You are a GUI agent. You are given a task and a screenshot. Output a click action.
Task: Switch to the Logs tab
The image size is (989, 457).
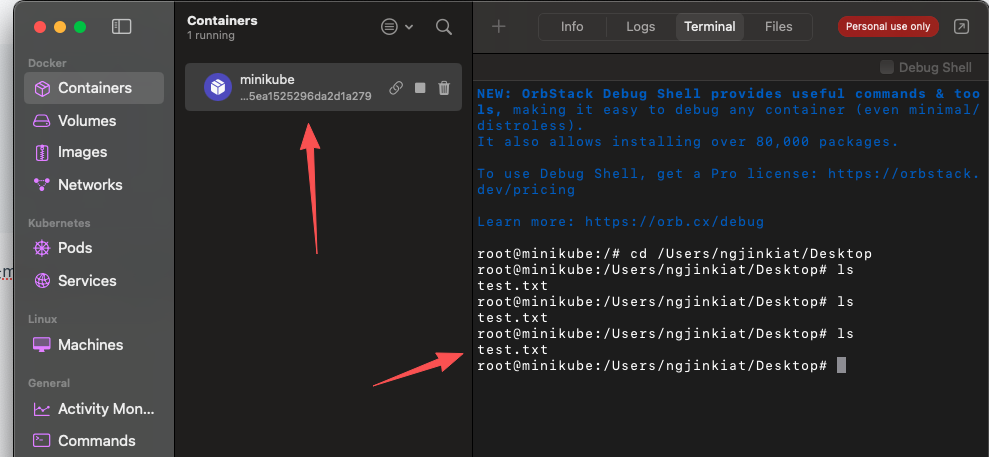(x=641, y=26)
